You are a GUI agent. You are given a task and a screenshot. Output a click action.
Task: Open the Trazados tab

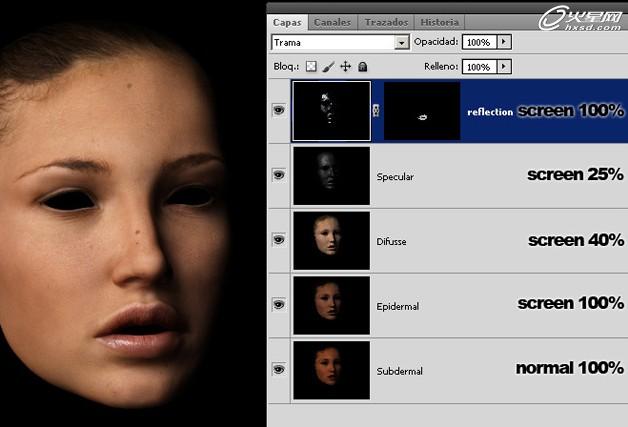386,22
